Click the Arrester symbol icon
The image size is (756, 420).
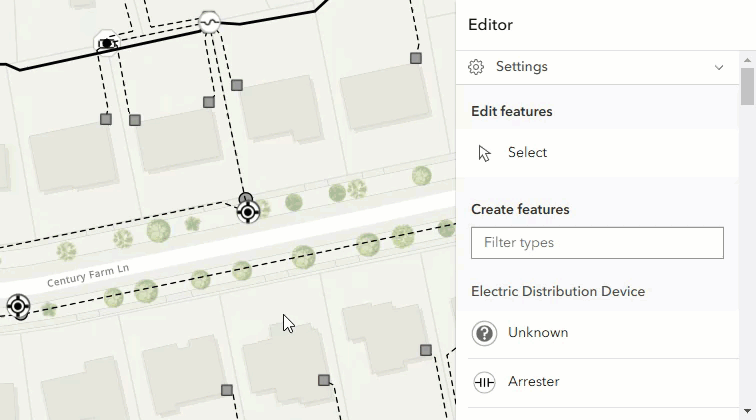[x=485, y=382]
